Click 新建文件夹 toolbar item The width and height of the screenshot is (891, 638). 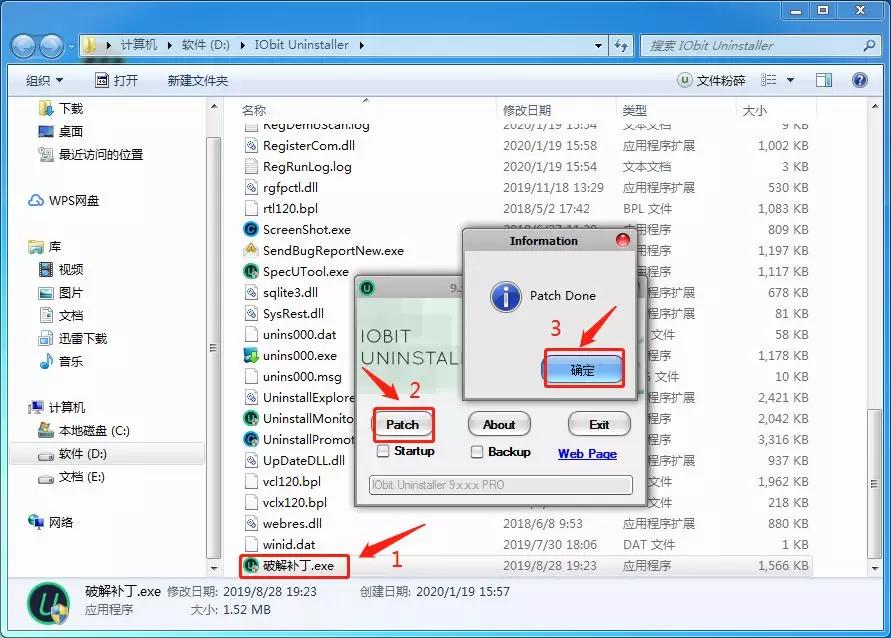pos(198,80)
